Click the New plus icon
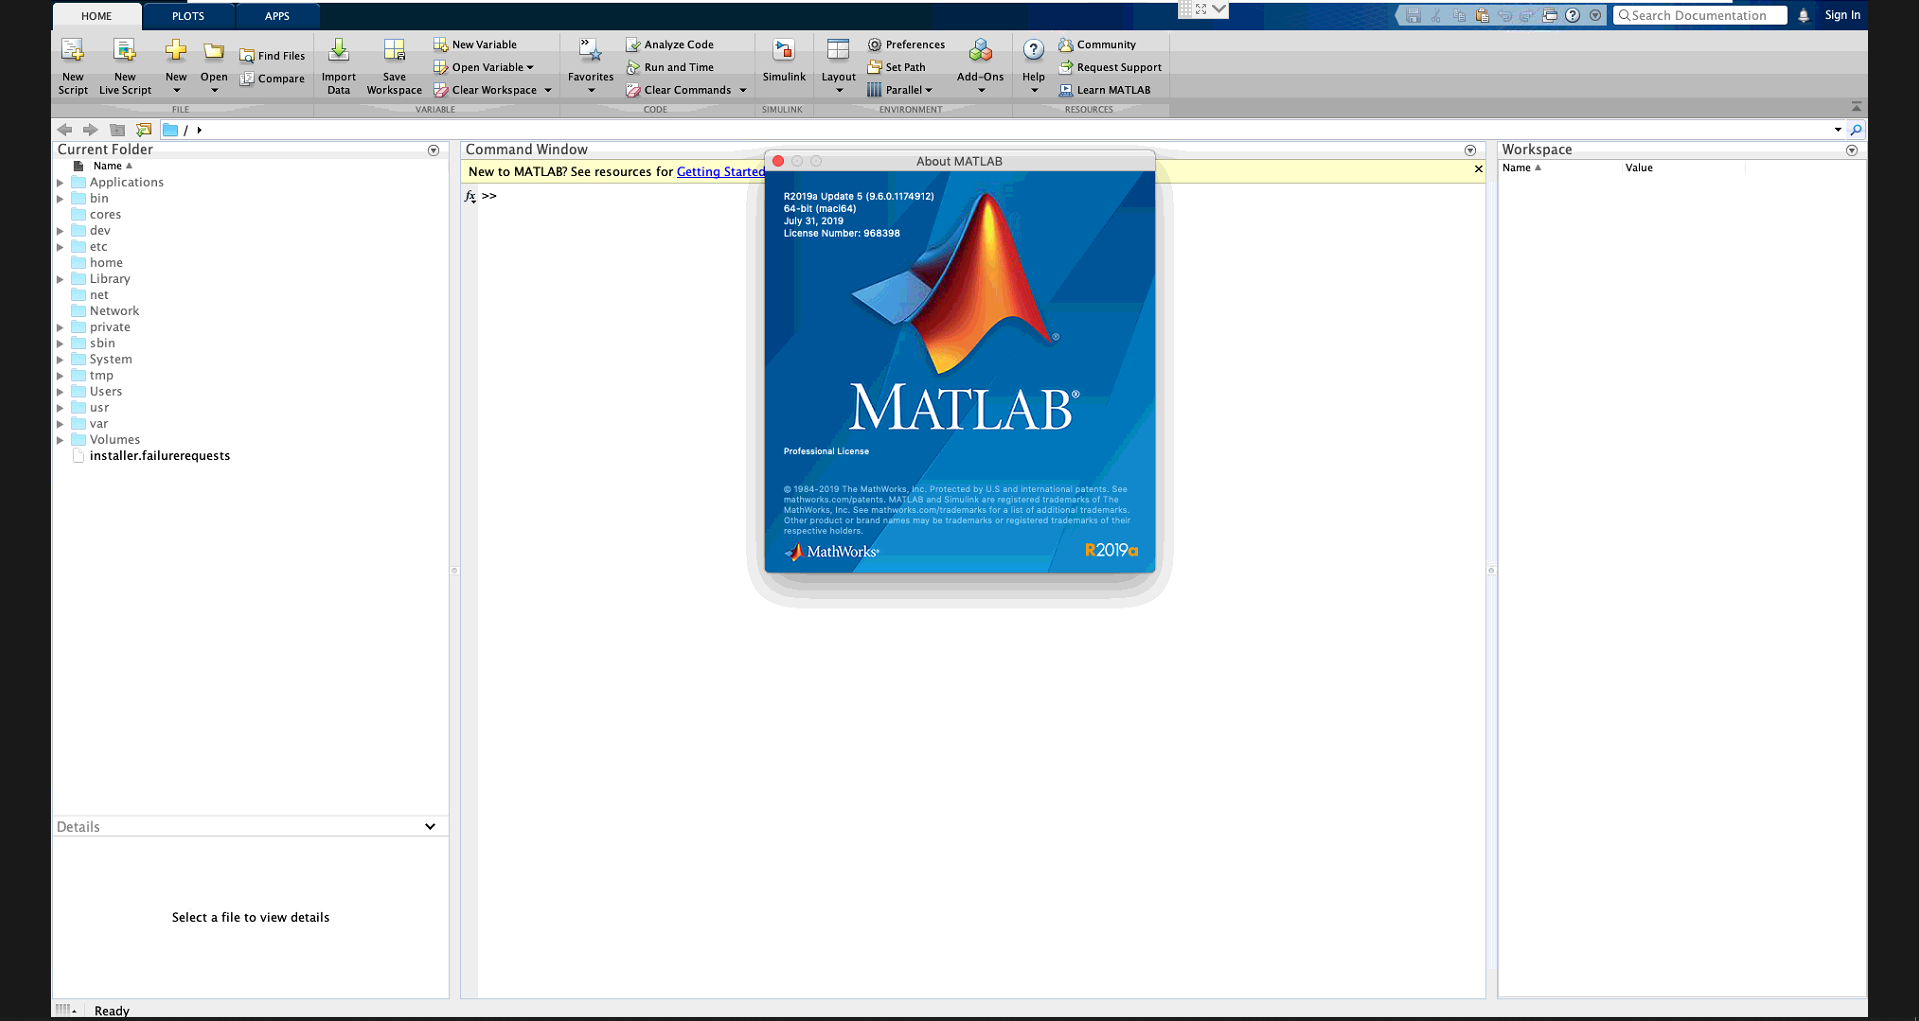1919x1021 pixels. [x=176, y=51]
